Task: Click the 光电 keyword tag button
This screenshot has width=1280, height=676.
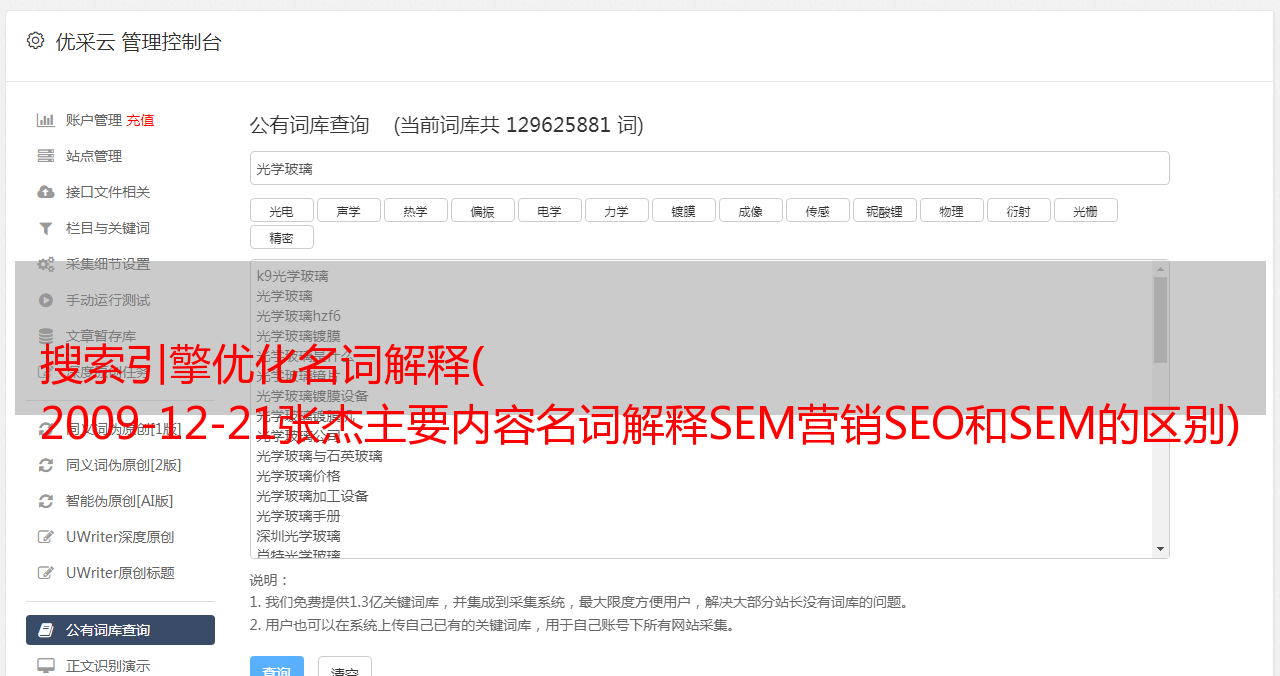Action: tap(281, 210)
